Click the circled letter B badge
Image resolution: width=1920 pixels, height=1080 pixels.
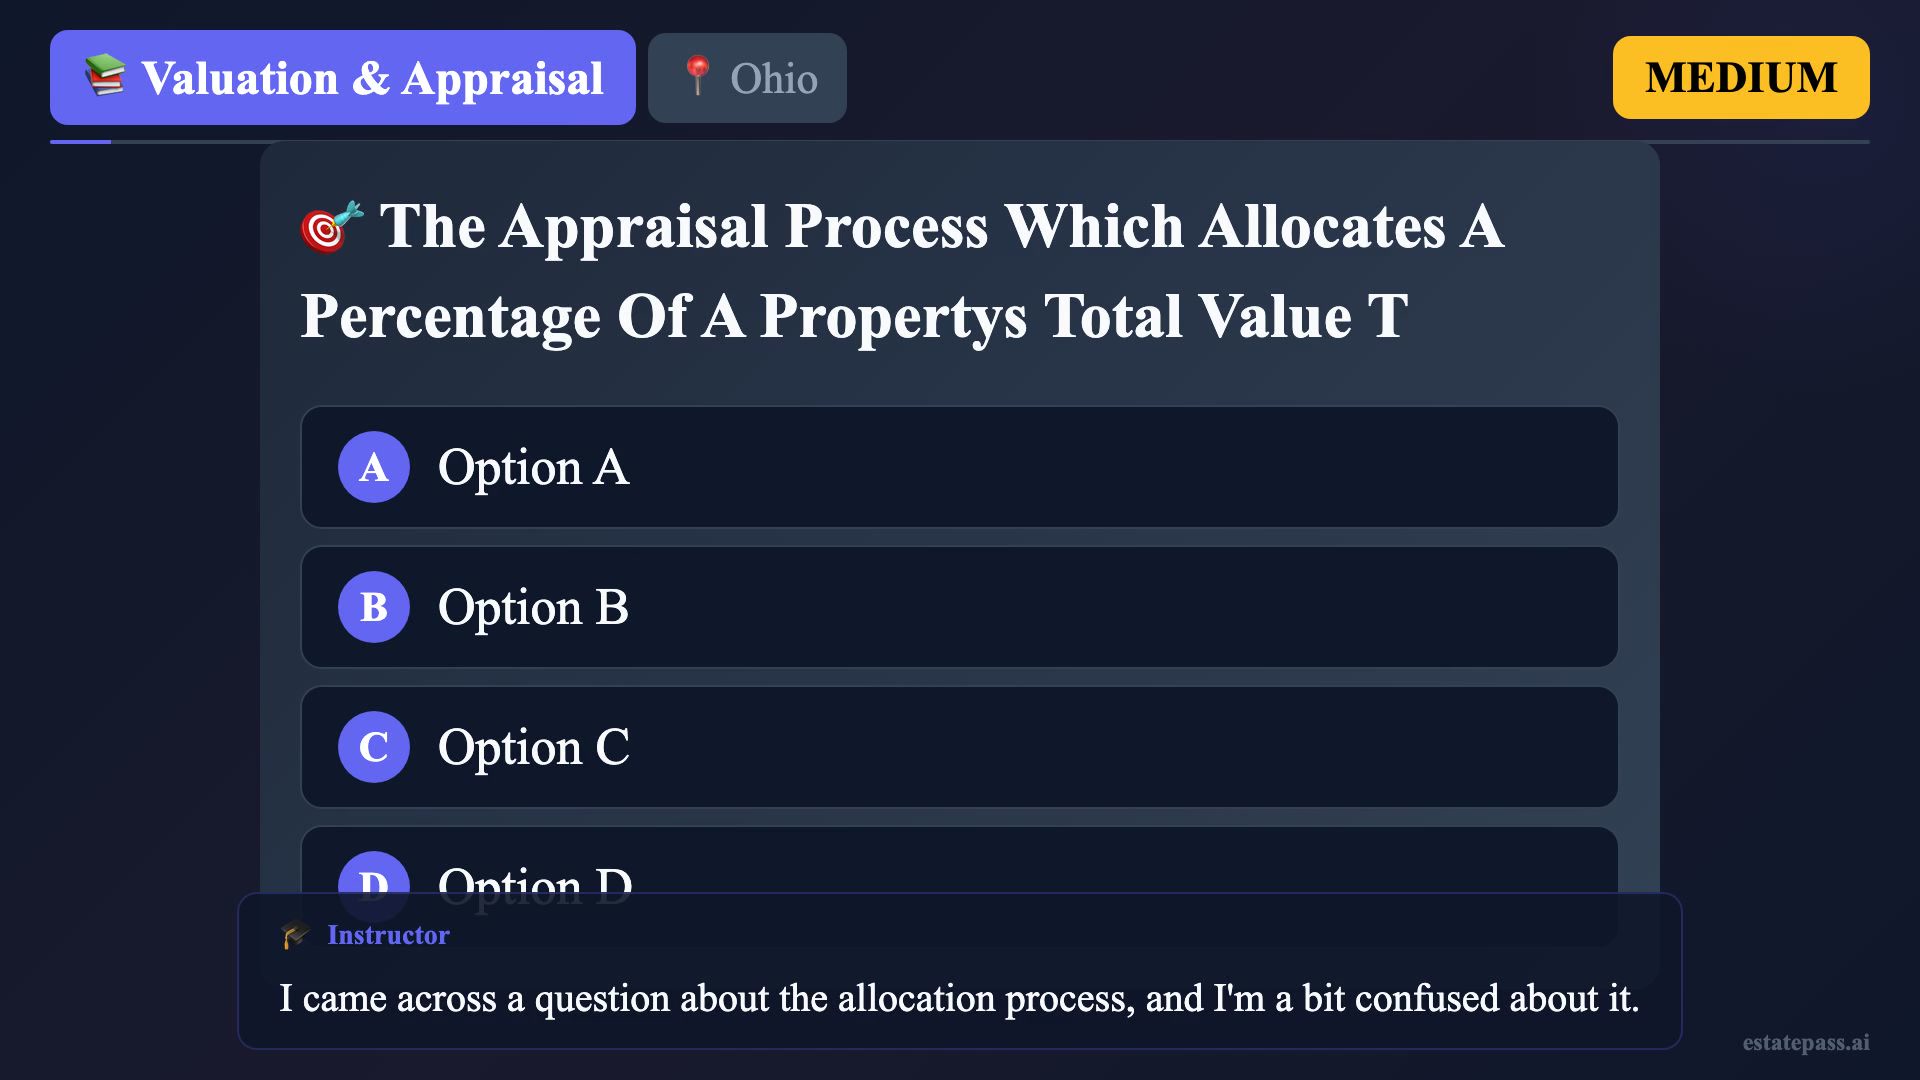click(374, 607)
